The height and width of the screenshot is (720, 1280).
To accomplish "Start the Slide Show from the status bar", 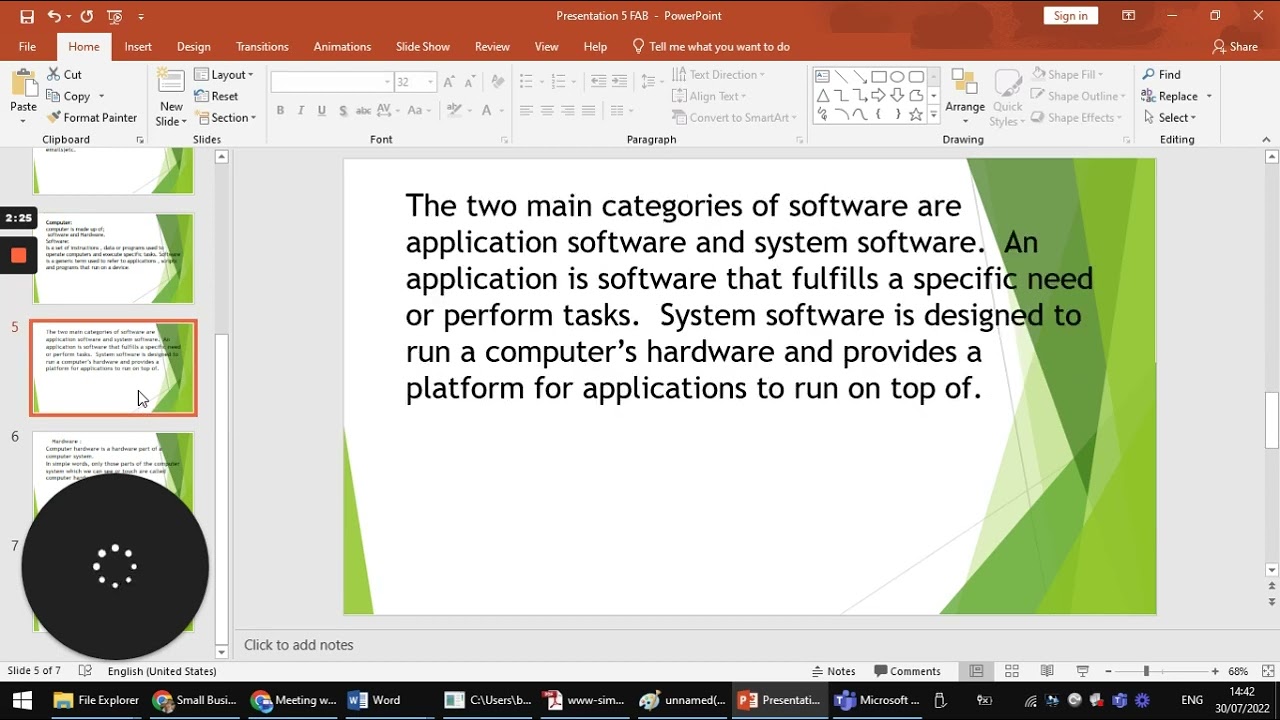I will click(1082, 671).
